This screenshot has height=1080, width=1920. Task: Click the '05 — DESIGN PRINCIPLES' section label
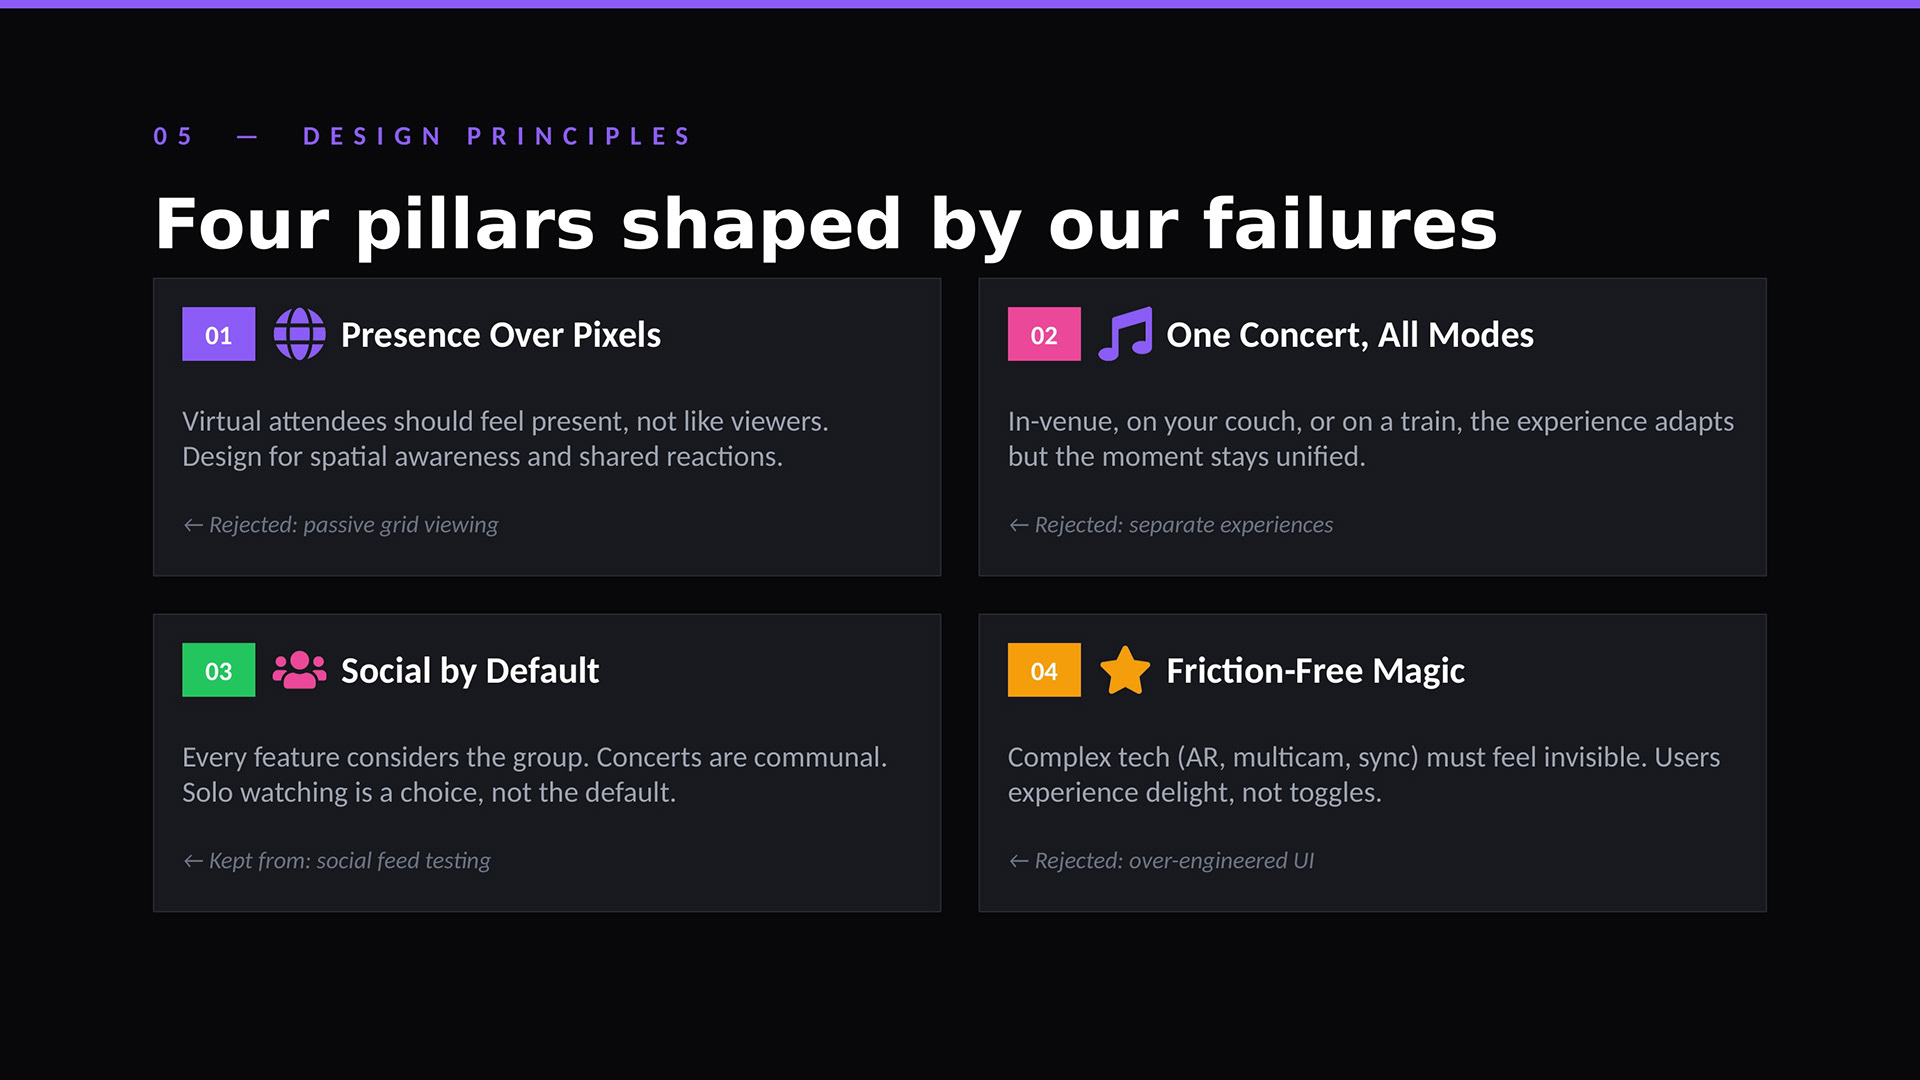pyautogui.click(x=423, y=136)
